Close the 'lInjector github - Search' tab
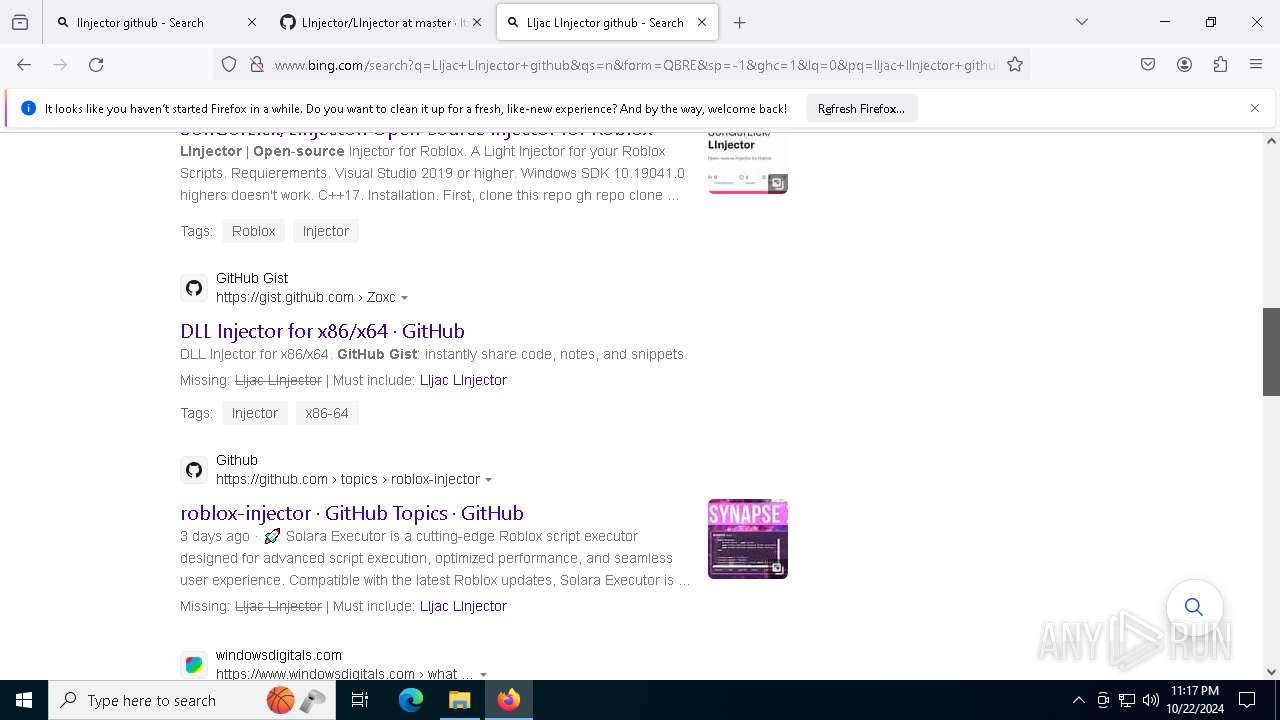The image size is (1280, 720). (251, 22)
